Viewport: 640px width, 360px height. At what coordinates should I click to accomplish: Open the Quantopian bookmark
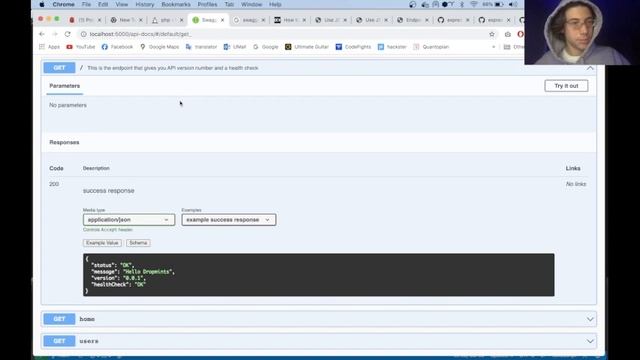click(x=431, y=47)
